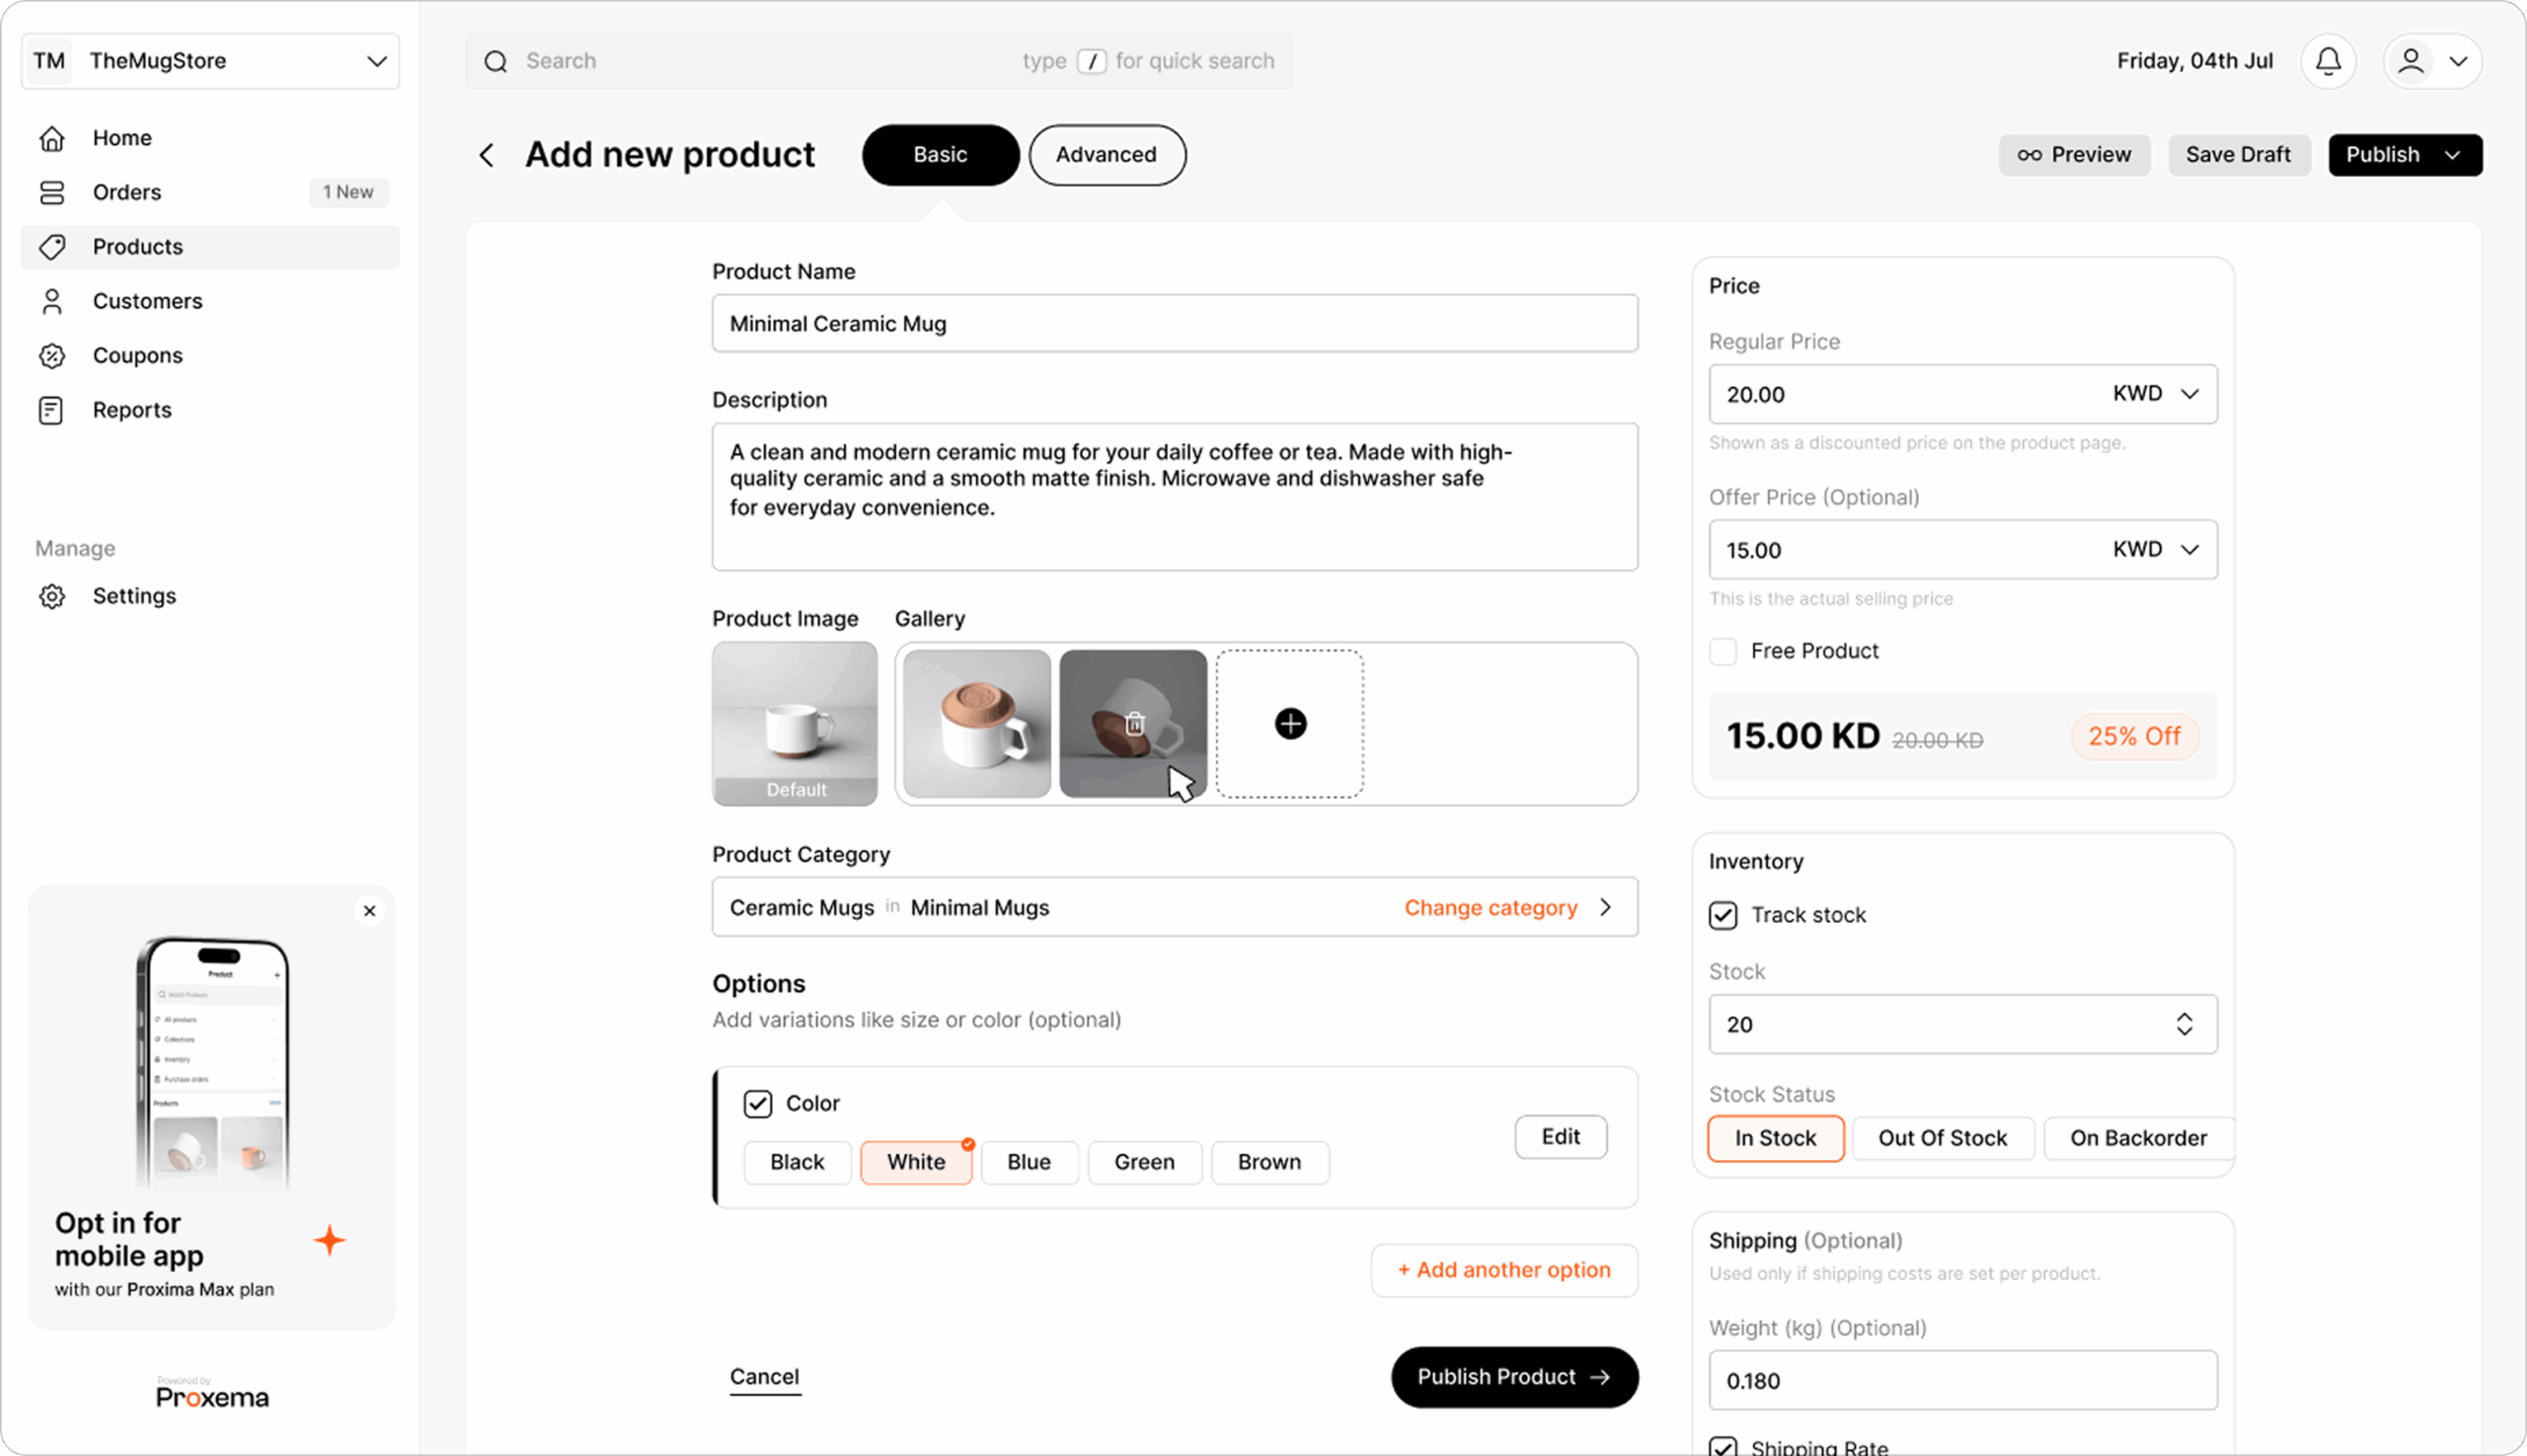Click the back arrow beside Add new product
This screenshot has width=2527, height=1456.
[x=487, y=155]
